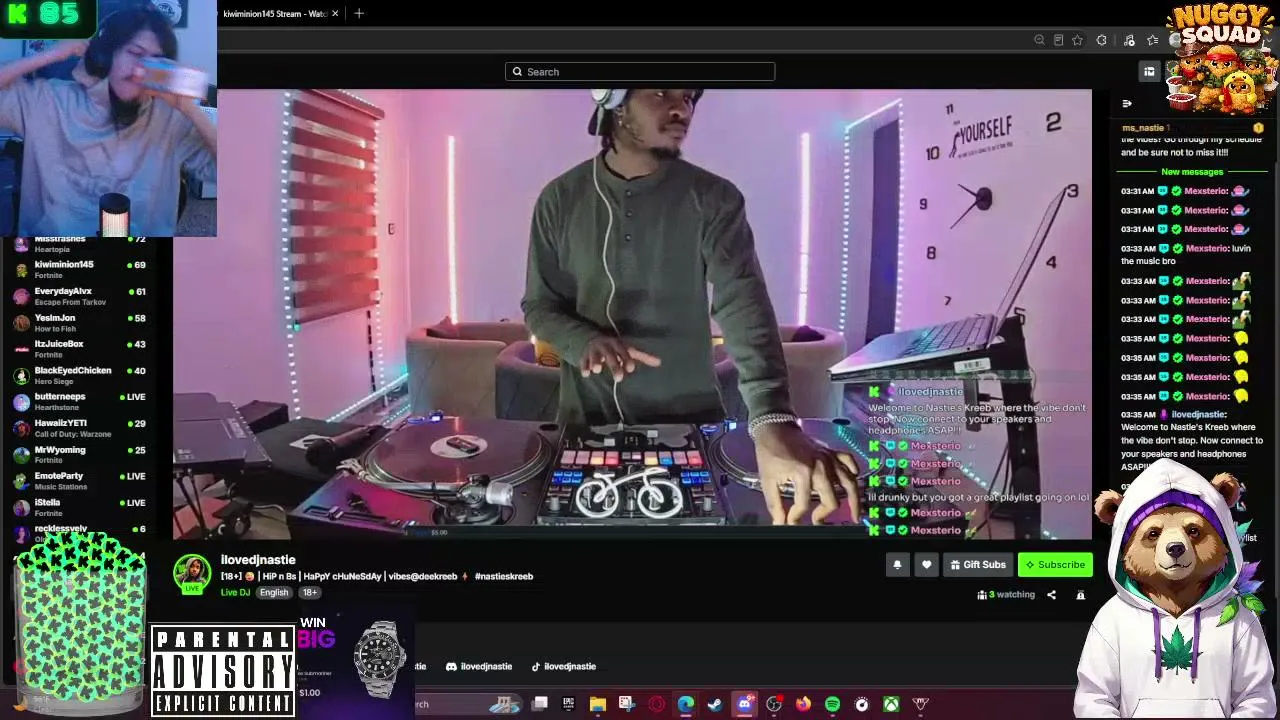The image size is (1280, 720).
Task: Click the red circle app icon on taskbar
Action: coord(657,705)
